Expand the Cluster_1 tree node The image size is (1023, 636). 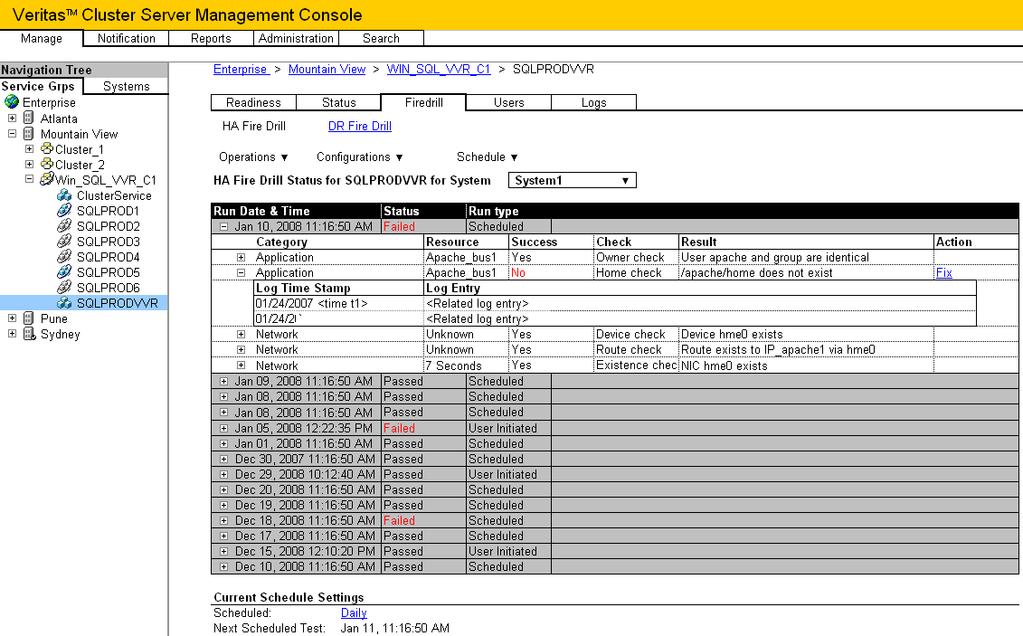(x=29, y=149)
